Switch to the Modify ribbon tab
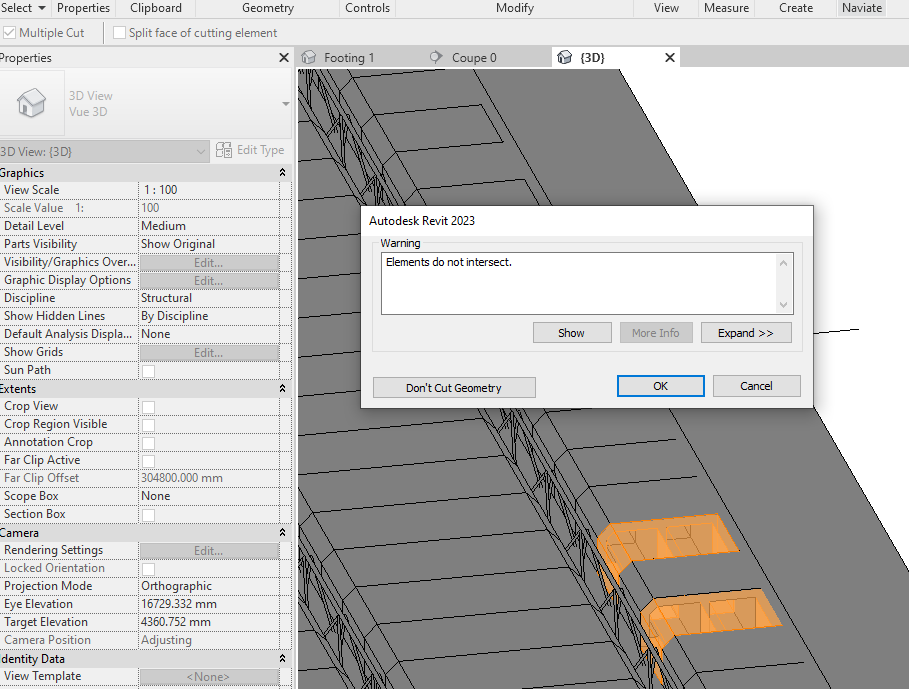 (514, 8)
